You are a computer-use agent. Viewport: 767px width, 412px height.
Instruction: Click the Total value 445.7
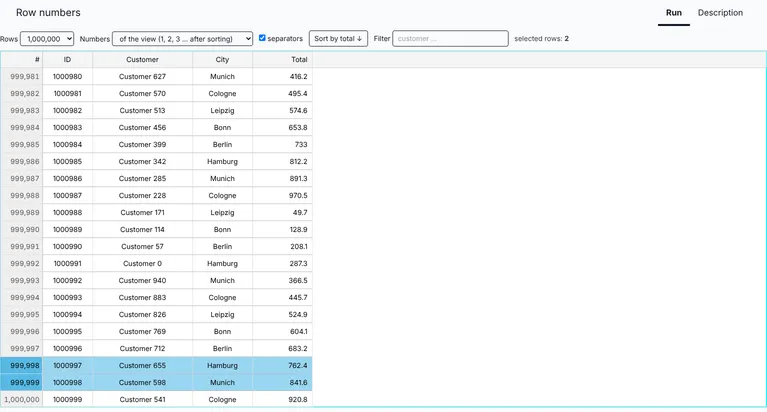[282, 298]
